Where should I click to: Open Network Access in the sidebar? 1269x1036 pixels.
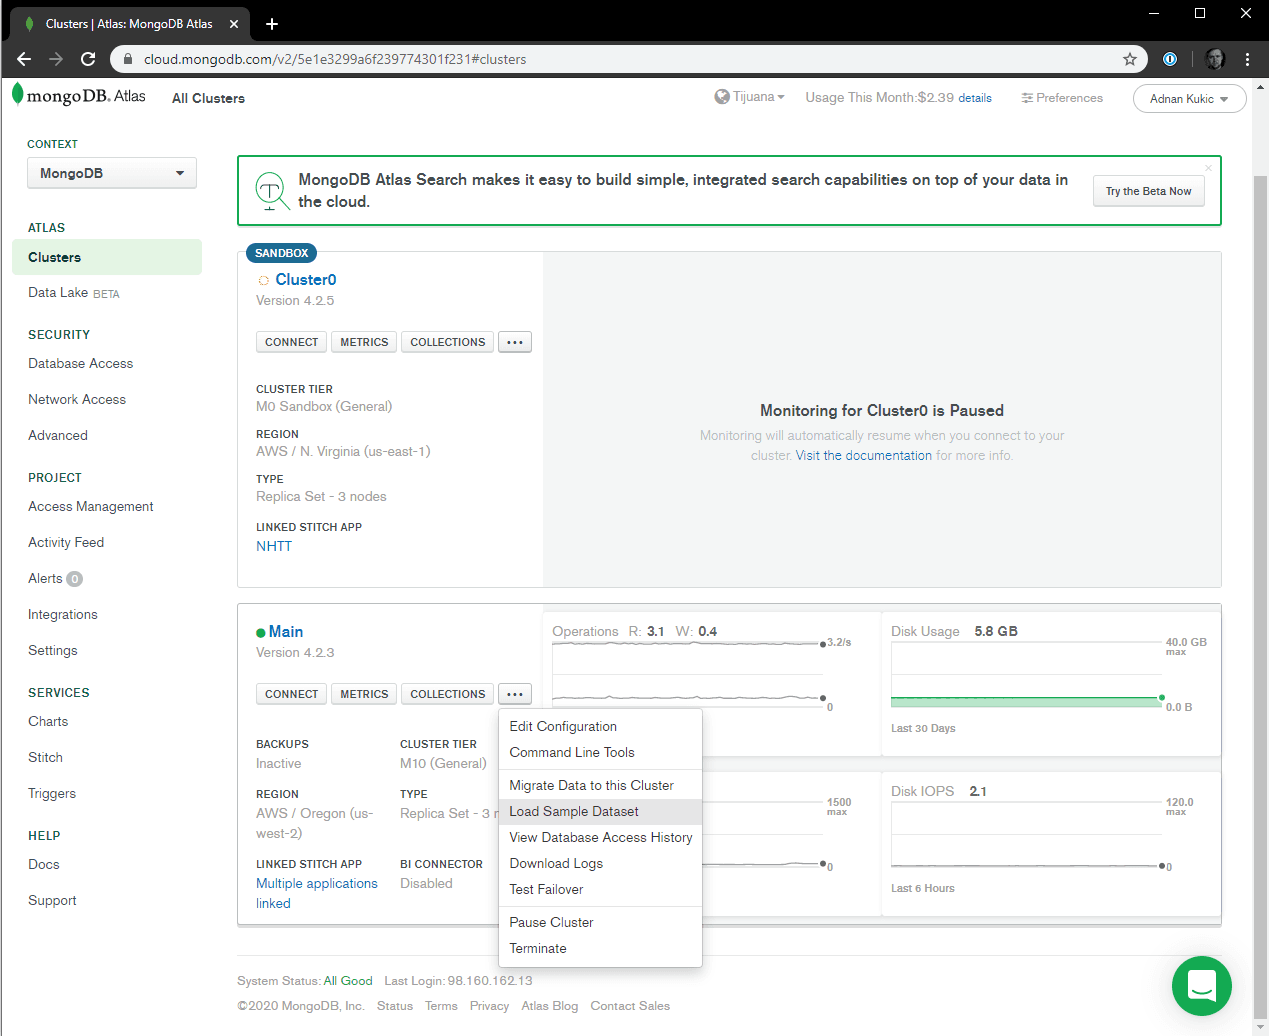[x=77, y=399]
